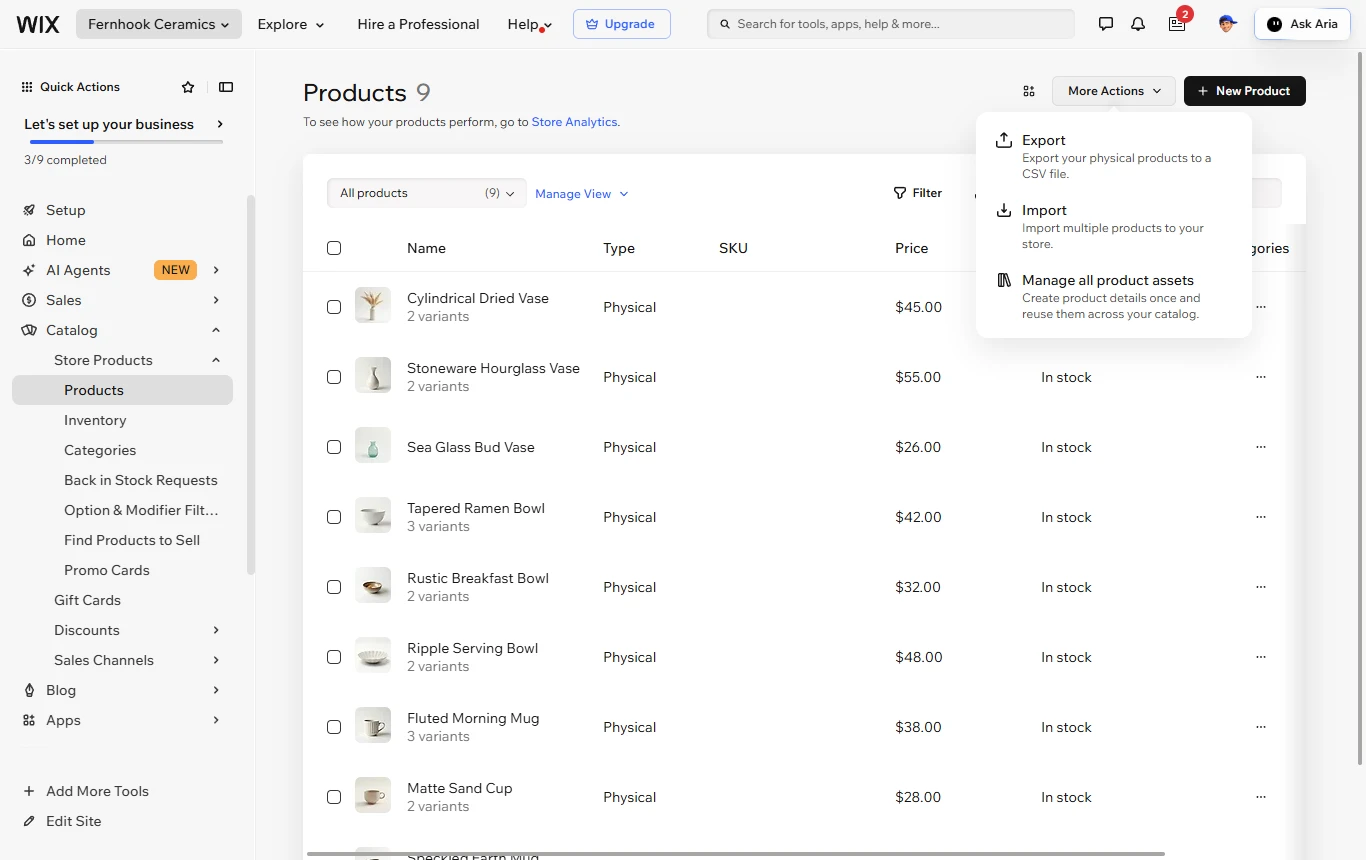
Task: Click the search tools and apps field
Action: [891, 24]
